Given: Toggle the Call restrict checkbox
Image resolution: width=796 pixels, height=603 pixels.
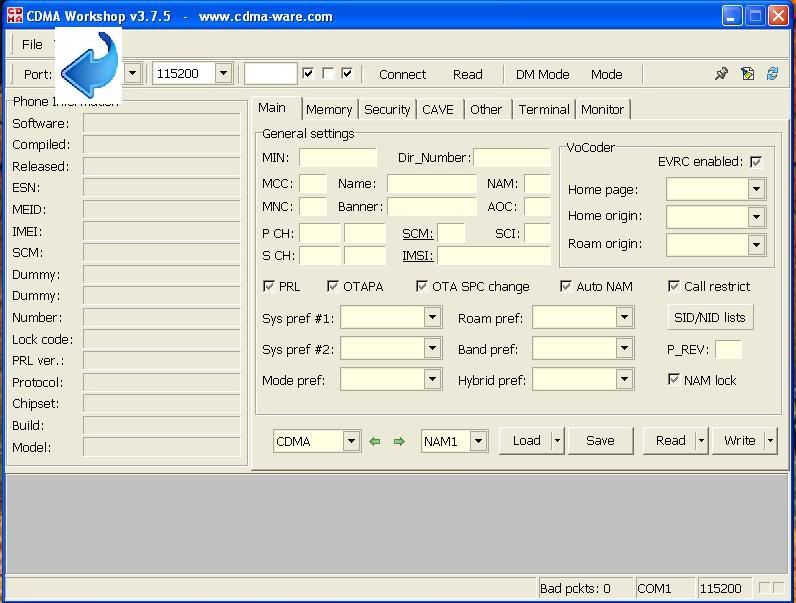Looking at the screenshot, I should tap(674, 286).
